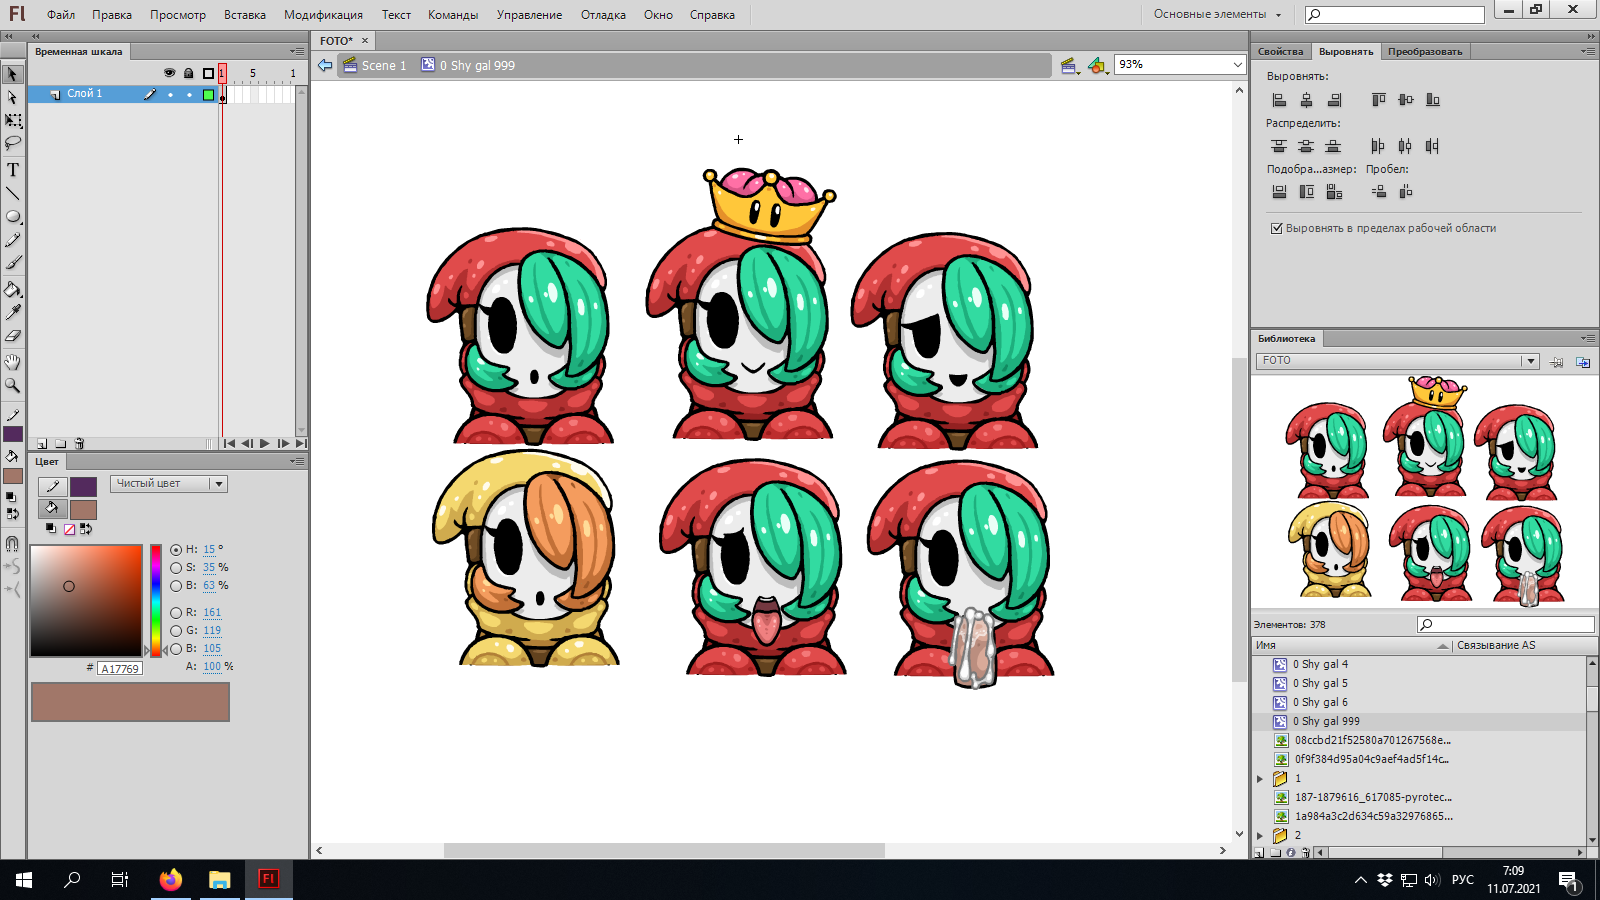Go back to parent with the blue arrow
This screenshot has height=900, width=1600.
tap(325, 65)
